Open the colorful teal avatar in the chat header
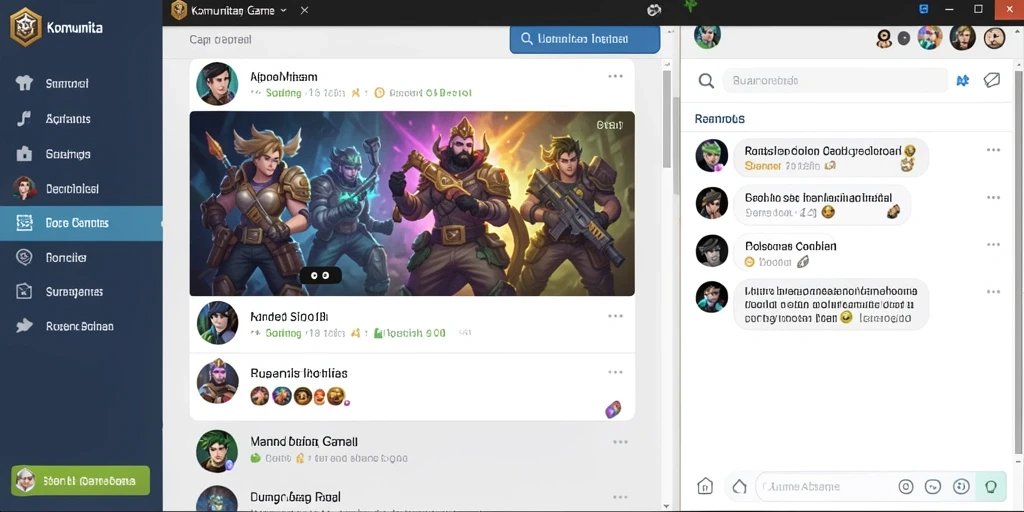 point(930,38)
